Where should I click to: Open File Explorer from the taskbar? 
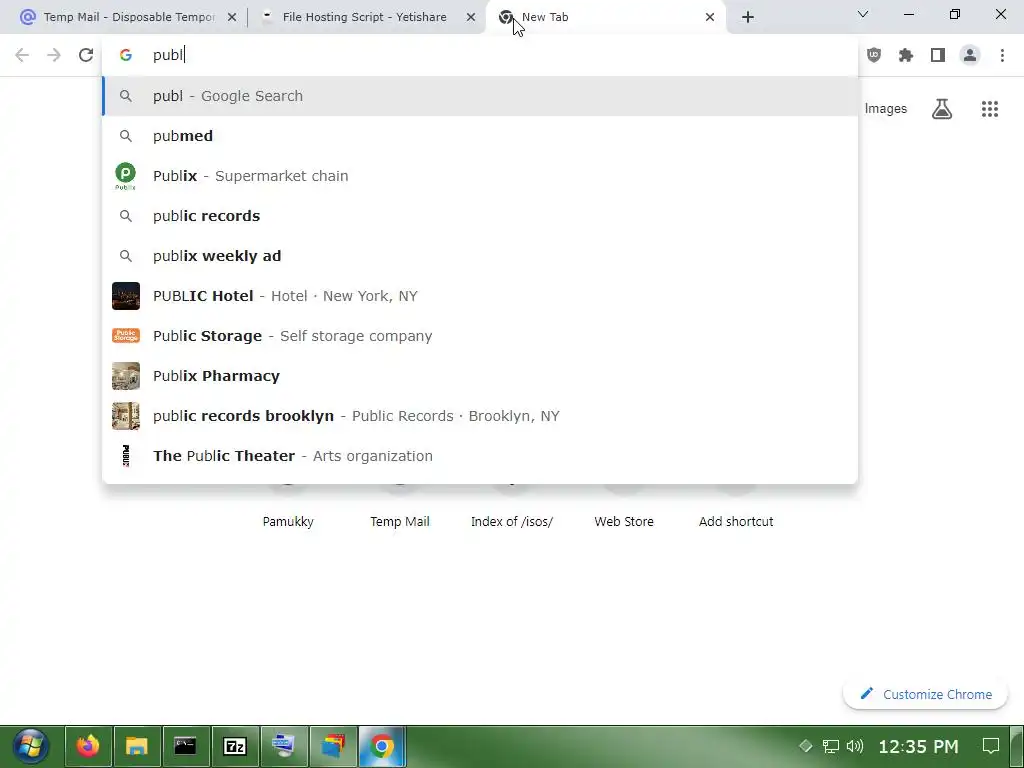pos(137,746)
